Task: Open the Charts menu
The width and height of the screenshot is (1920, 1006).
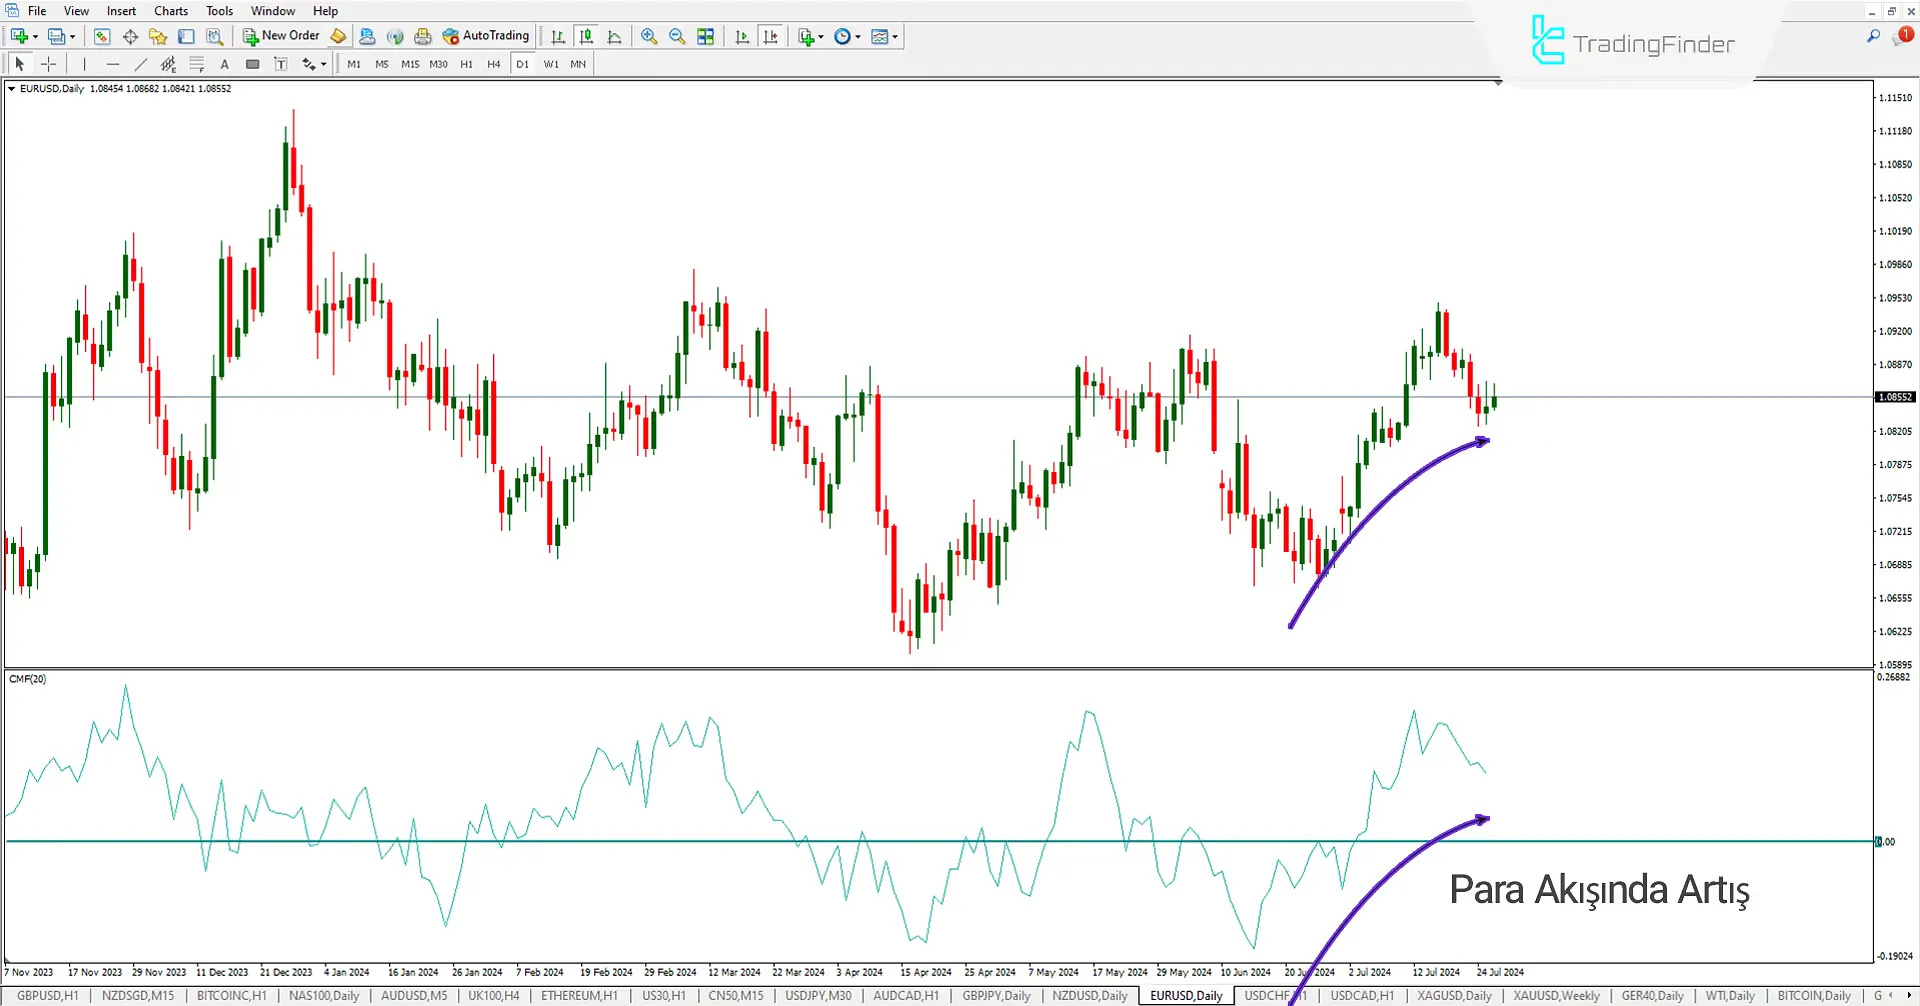Action: click(170, 11)
